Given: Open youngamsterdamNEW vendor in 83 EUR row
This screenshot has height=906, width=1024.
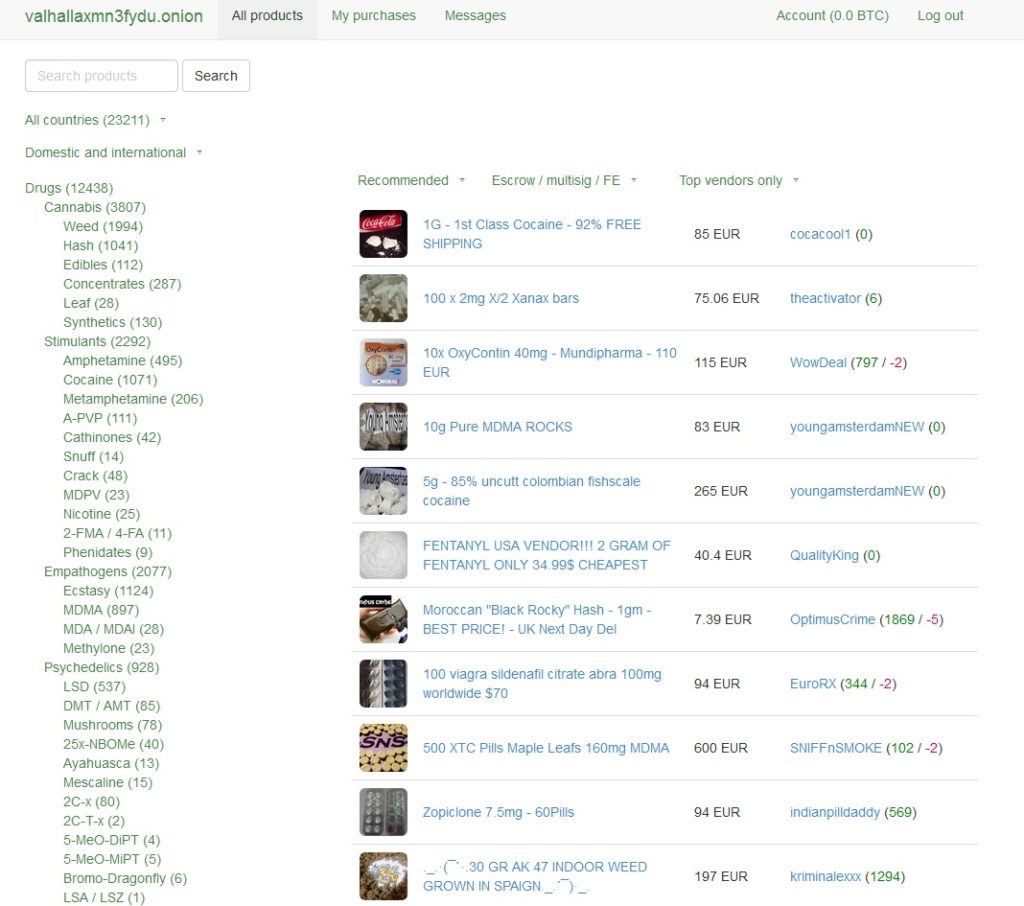Looking at the screenshot, I should 857,427.
